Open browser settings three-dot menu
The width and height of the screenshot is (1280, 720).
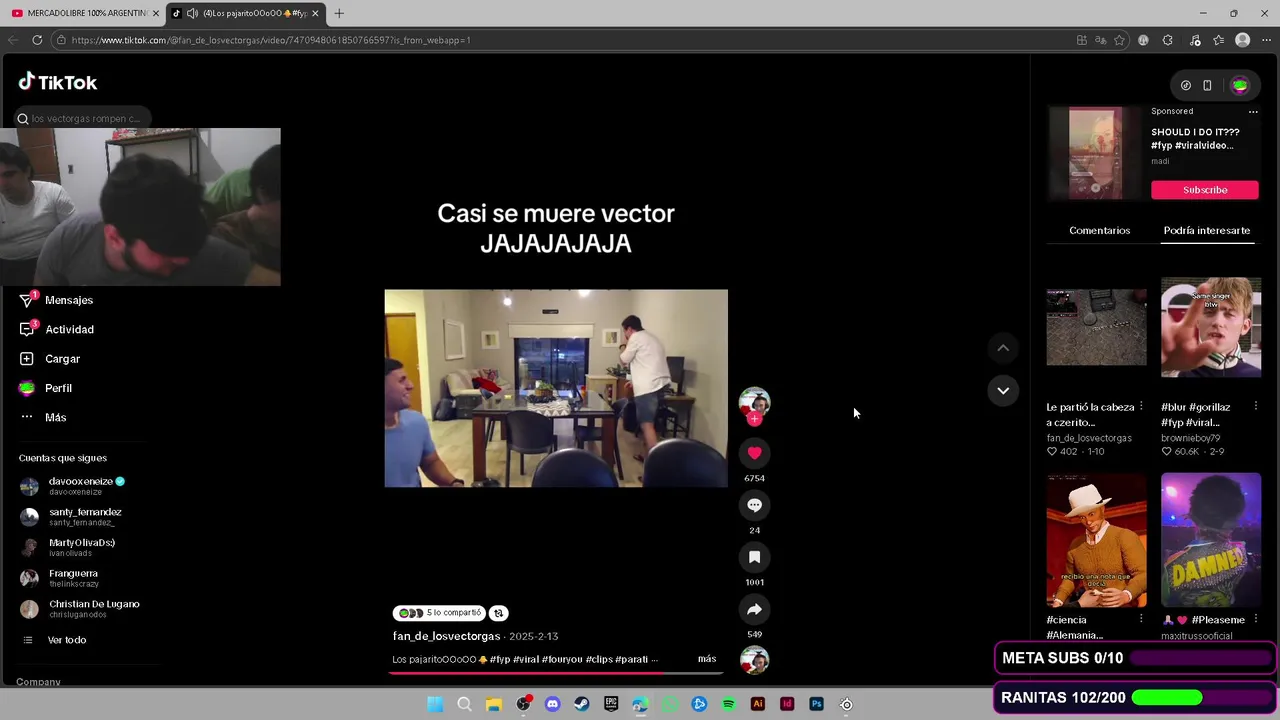click(x=1266, y=40)
